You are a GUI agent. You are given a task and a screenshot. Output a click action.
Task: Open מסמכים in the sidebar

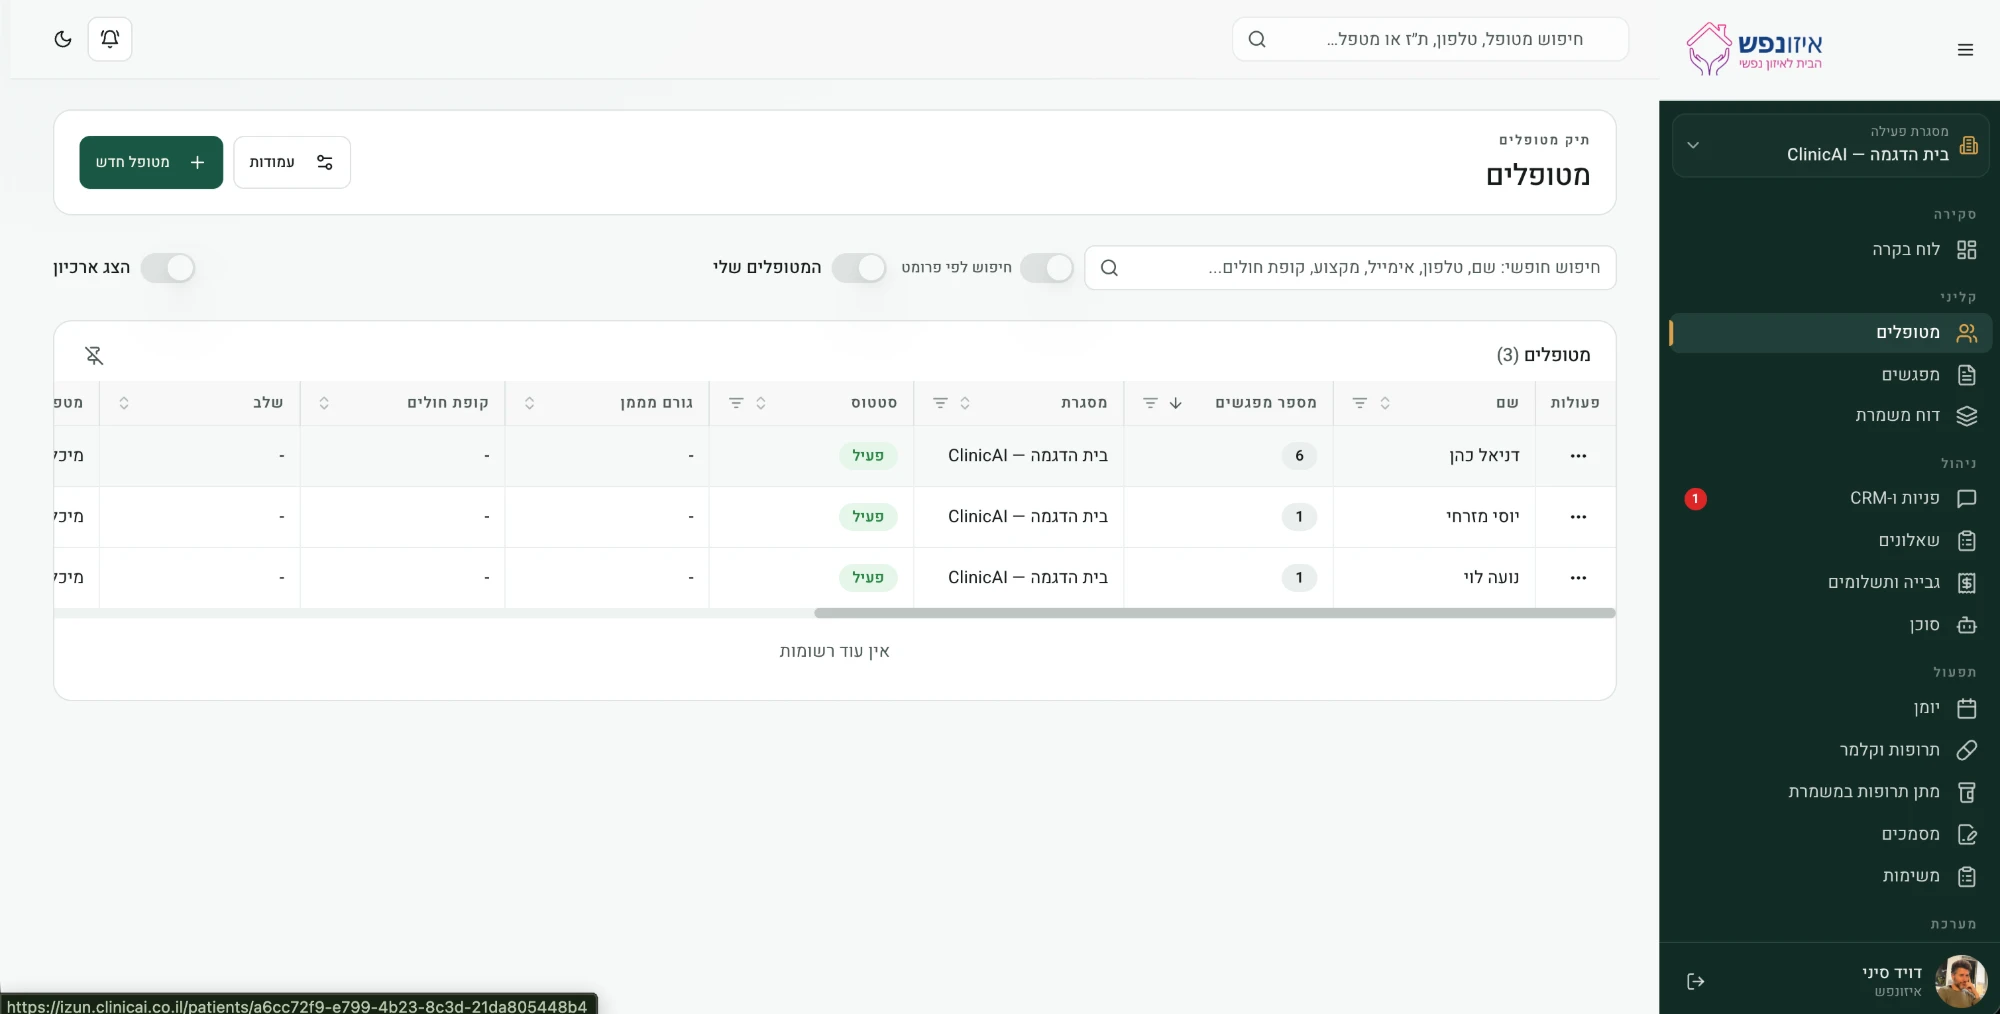1830,834
